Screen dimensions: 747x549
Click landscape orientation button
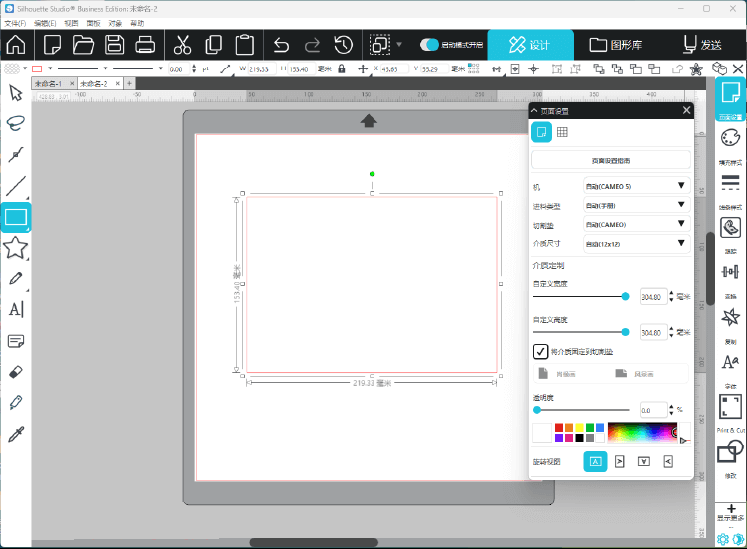click(x=634, y=374)
